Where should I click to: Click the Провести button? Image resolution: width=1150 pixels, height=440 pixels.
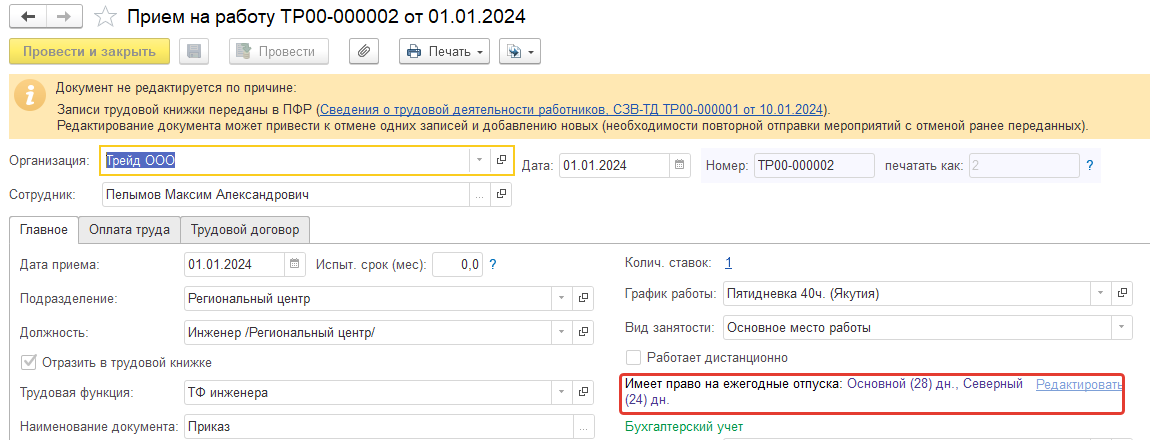pos(279,51)
